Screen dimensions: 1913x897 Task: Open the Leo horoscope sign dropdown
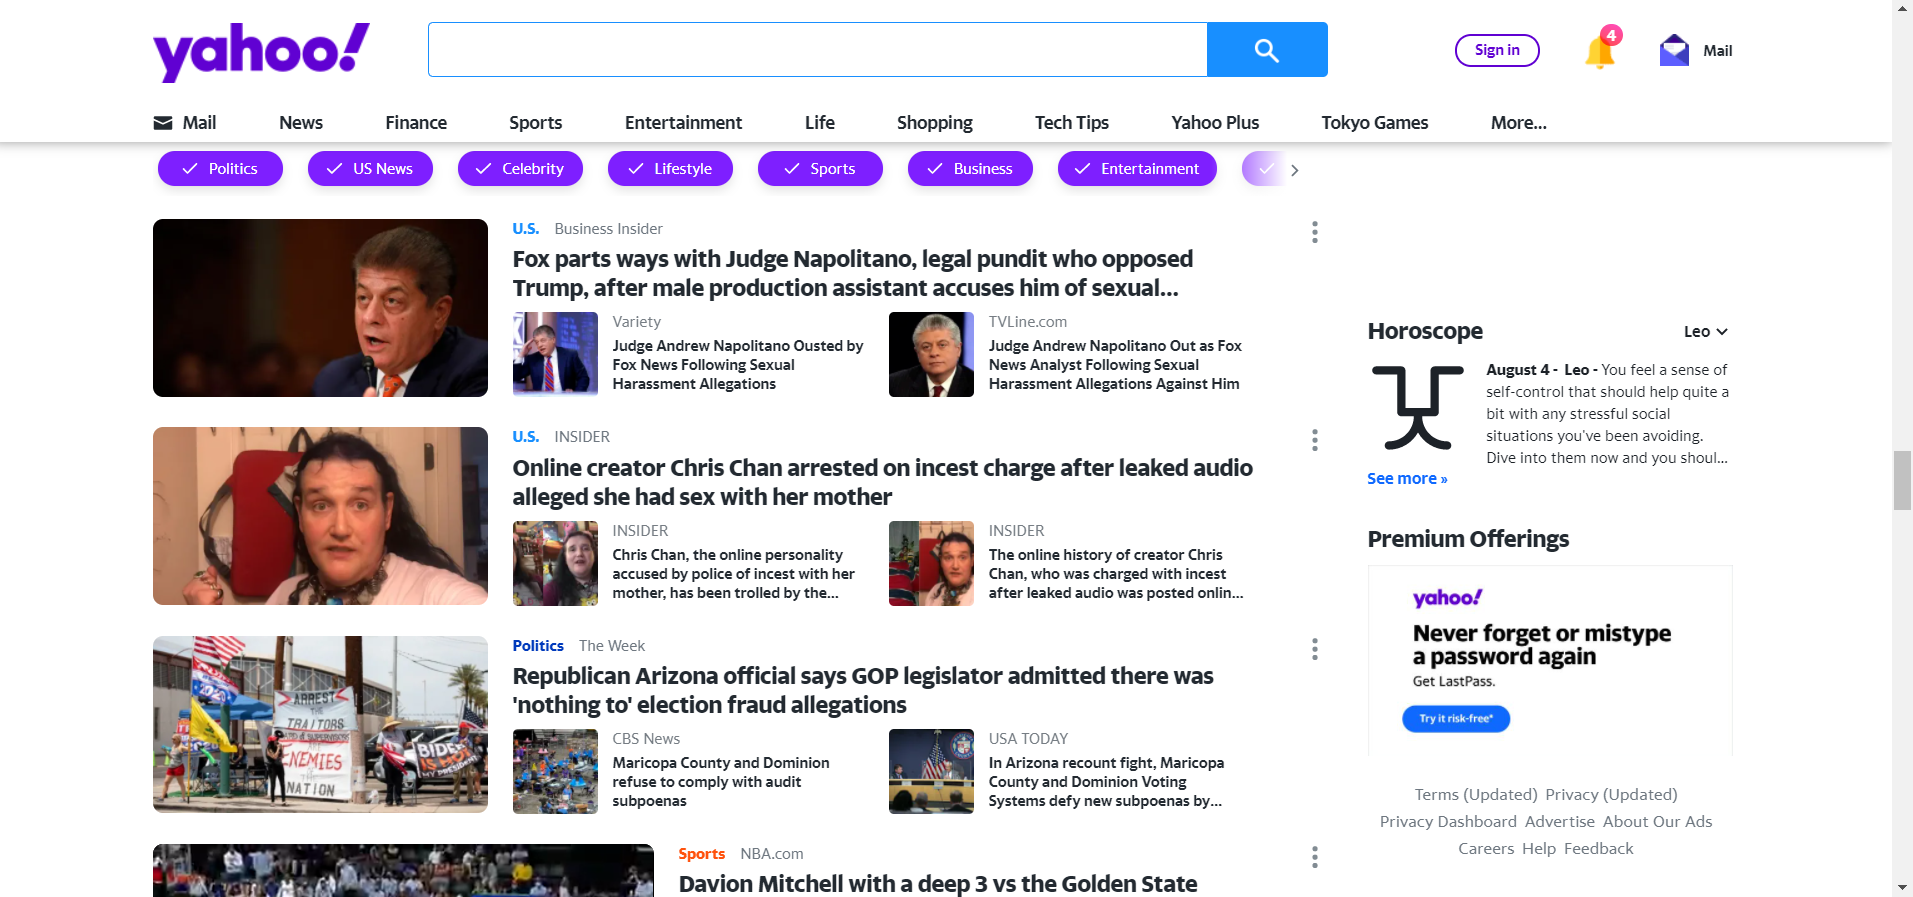pyautogui.click(x=1705, y=332)
